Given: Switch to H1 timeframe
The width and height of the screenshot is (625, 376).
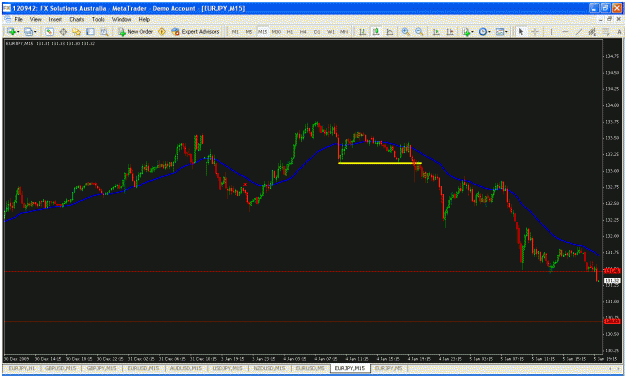Looking at the screenshot, I should point(290,32).
